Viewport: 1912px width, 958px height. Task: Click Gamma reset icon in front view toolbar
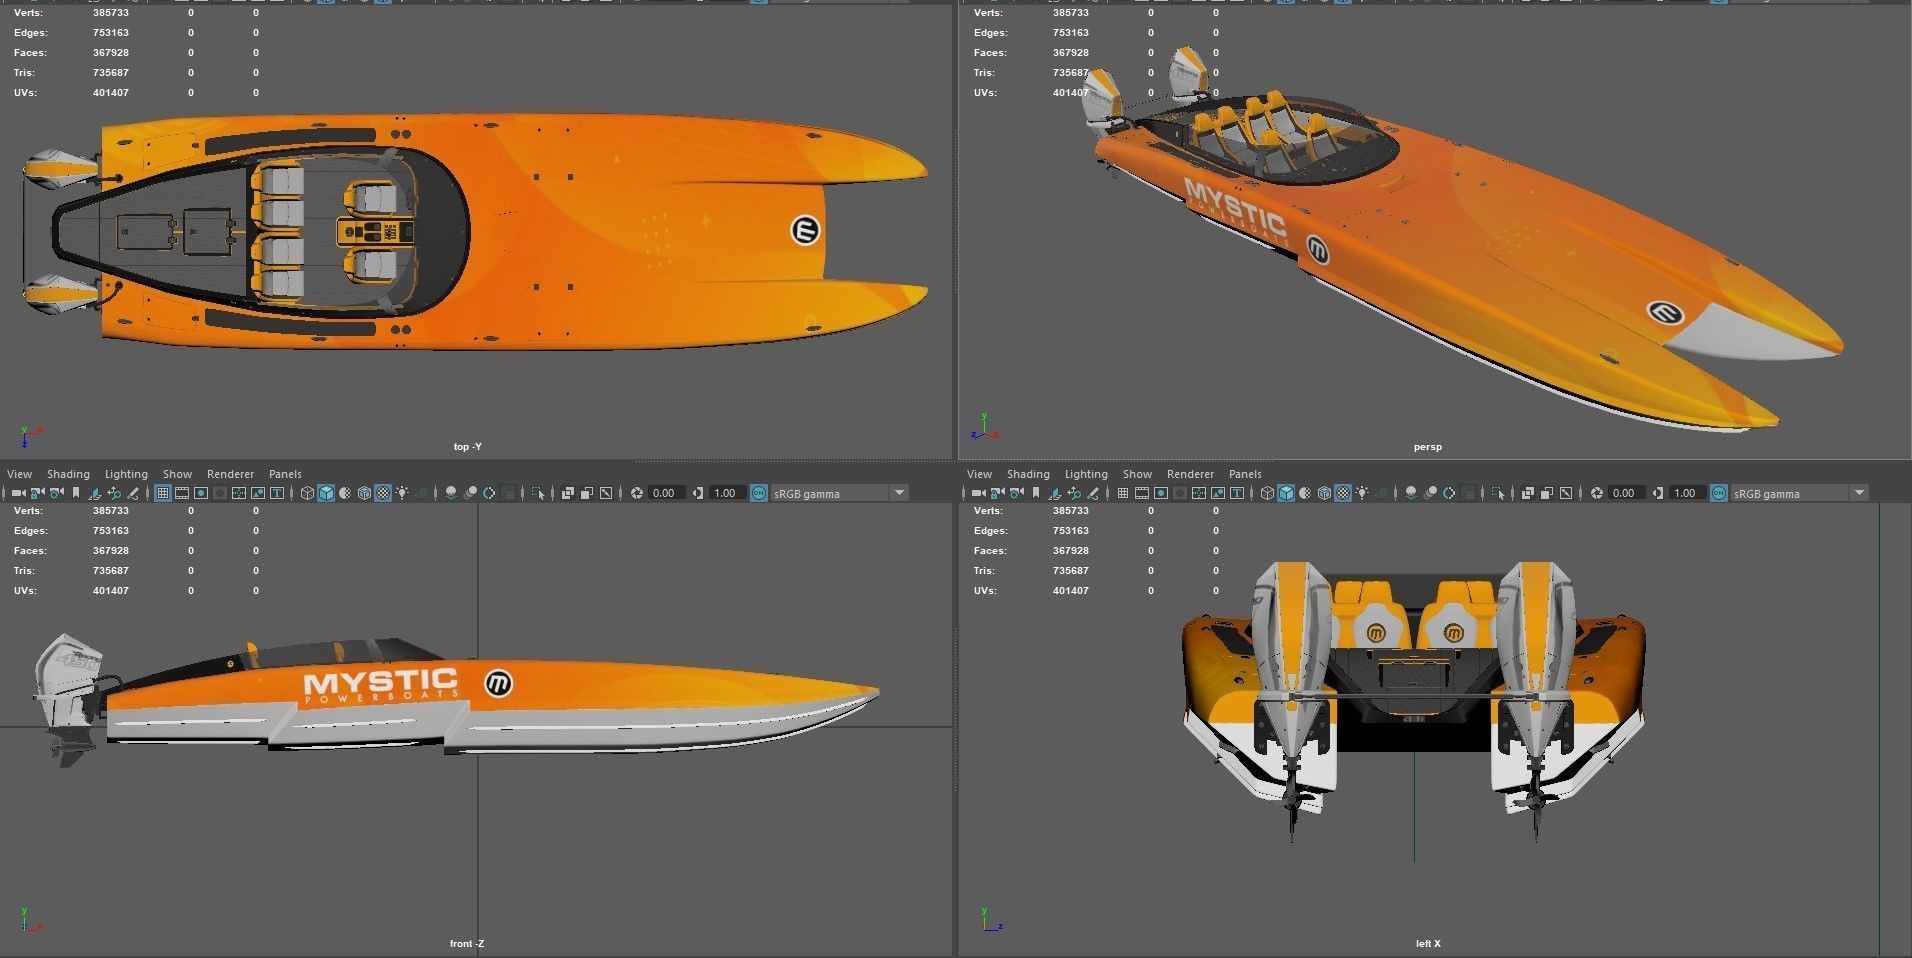pos(697,493)
